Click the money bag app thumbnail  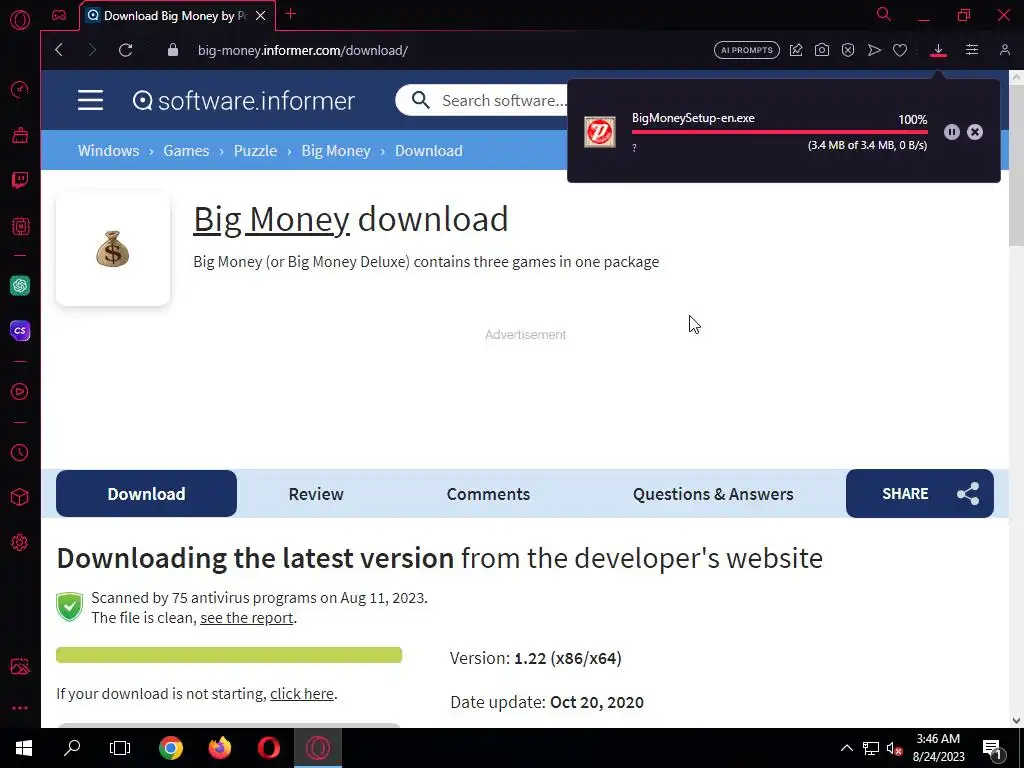113,249
